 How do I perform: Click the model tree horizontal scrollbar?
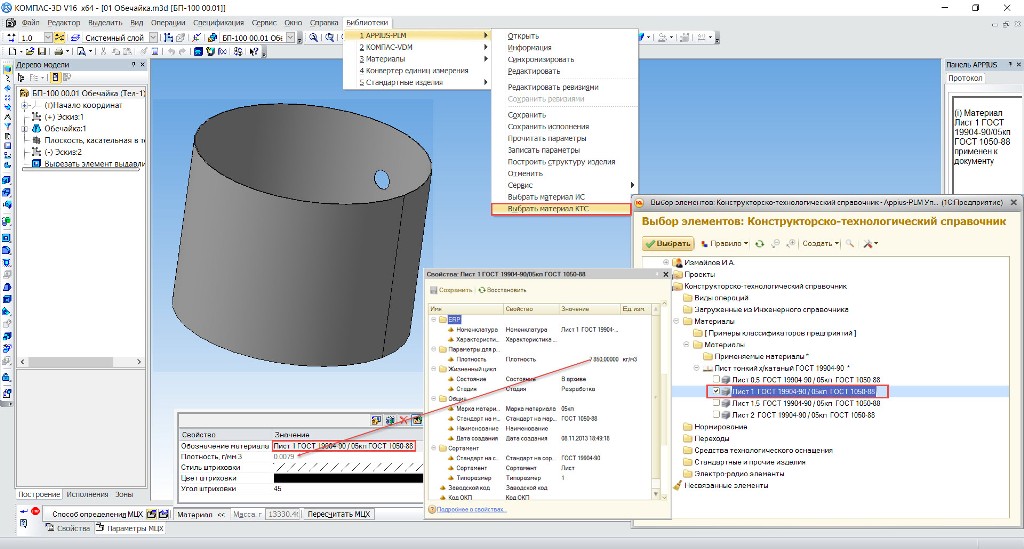click(81, 362)
